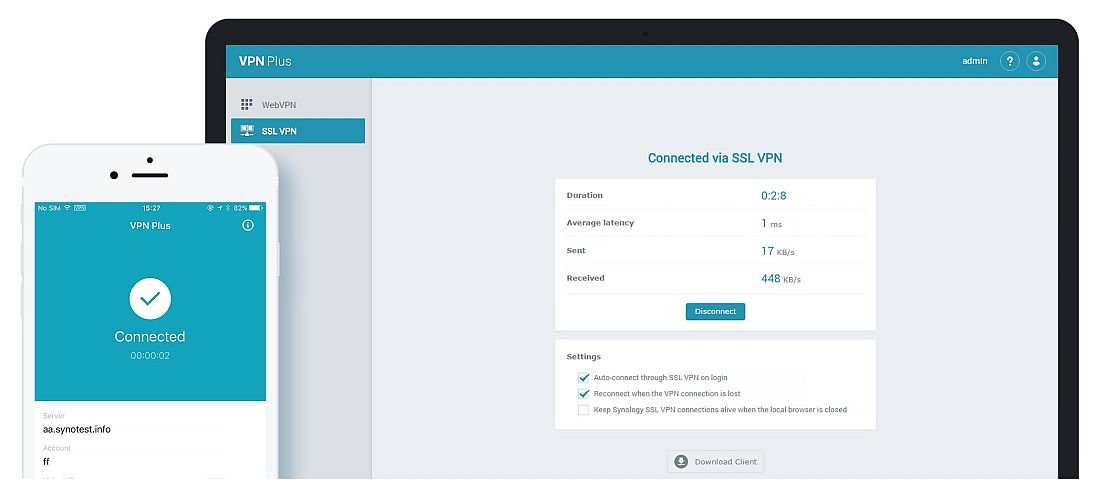The width and height of the screenshot is (1100, 482).
Task: Enable Keep Synology SSL VPN connections alive
Action: (x=583, y=410)
